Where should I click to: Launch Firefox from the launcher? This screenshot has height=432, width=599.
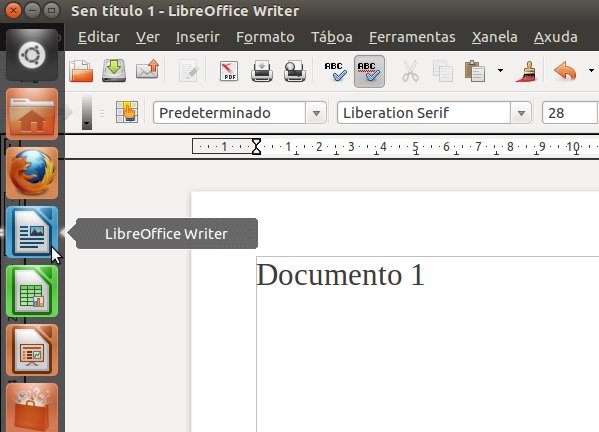[x=32, y=173]
